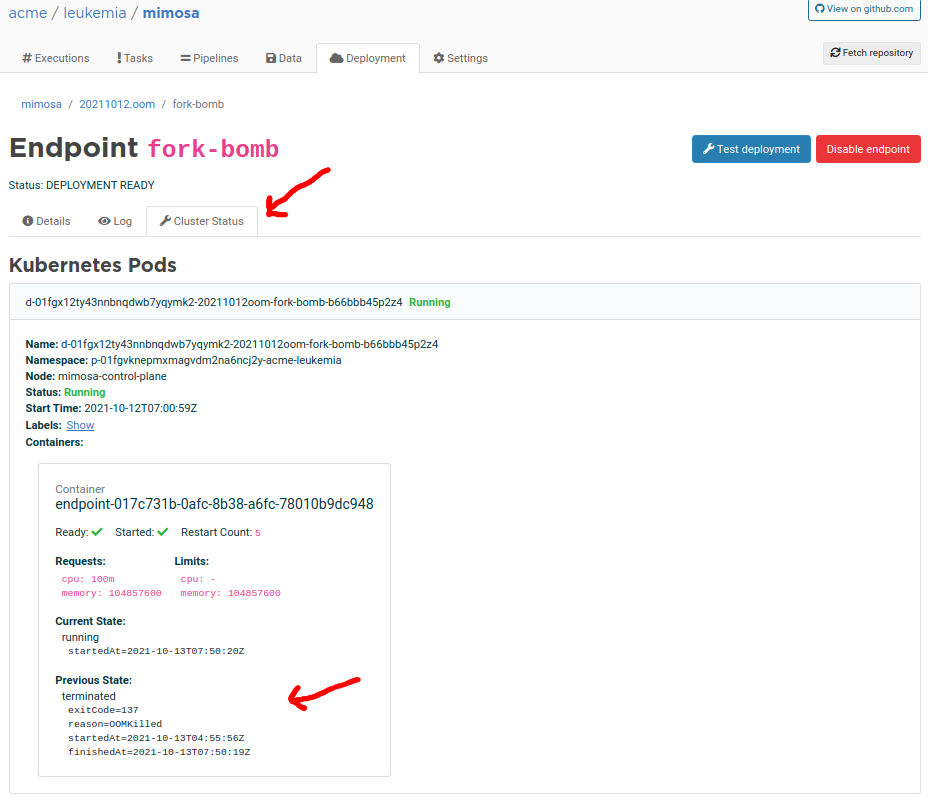Select the Cluster Status sub-tab
928x797 pixels.
[201, 221]
